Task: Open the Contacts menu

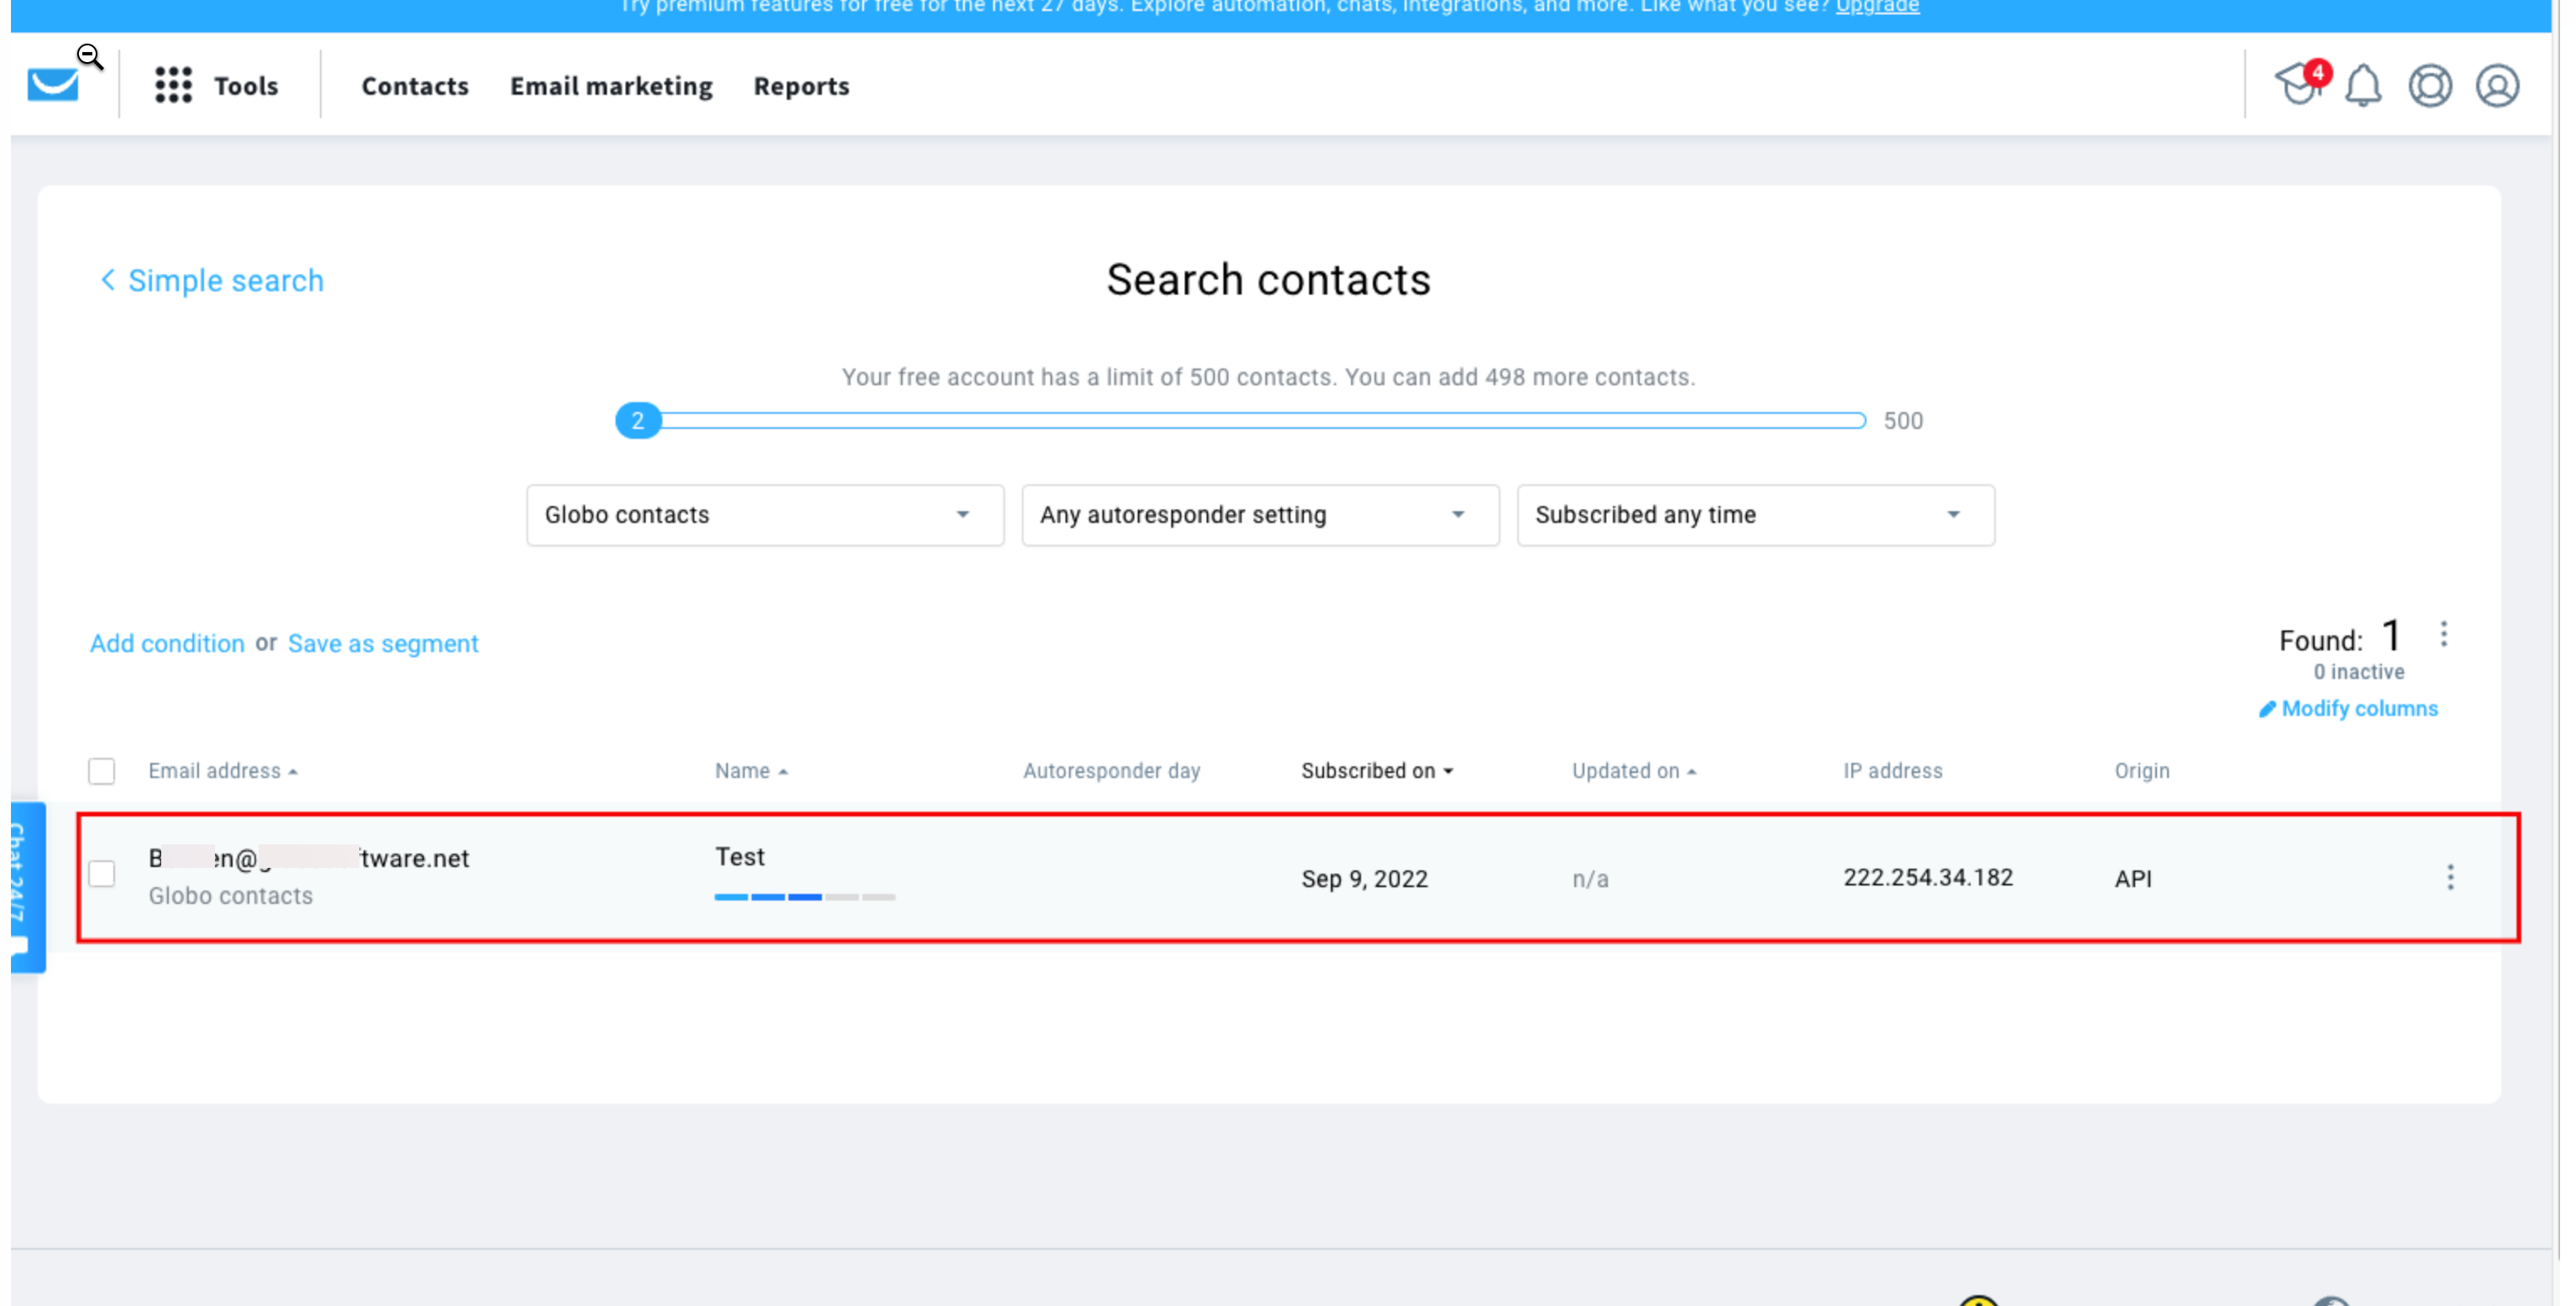Action: [x=415, y=87]
